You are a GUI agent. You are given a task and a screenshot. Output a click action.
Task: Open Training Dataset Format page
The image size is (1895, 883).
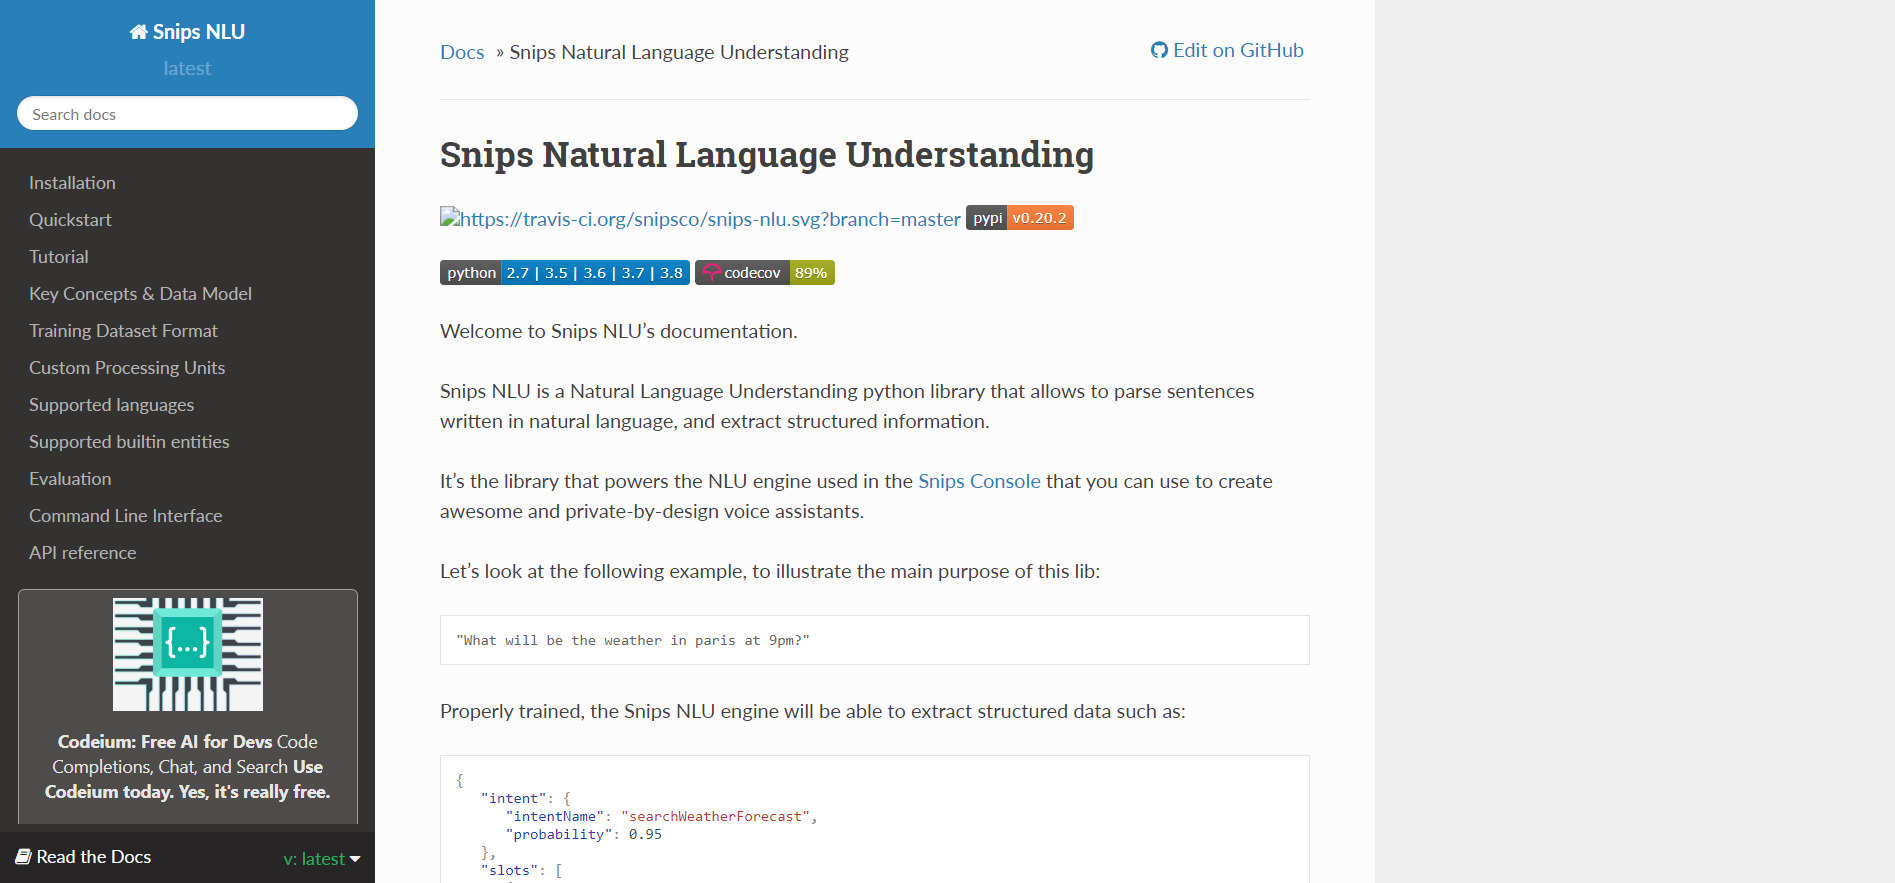123,331
